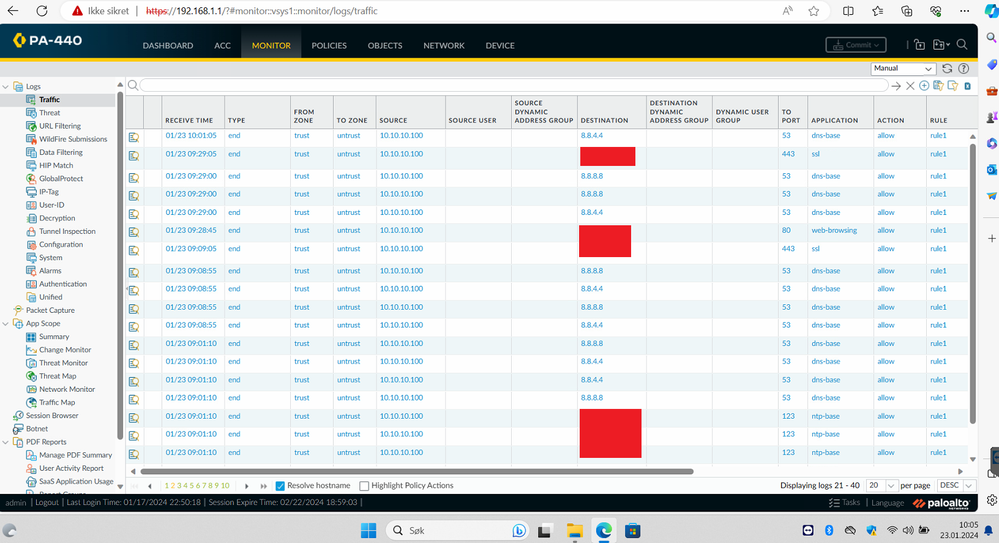Open the Manual refresh interval dropdown
The width and height of the screenshot is (999, 543).
point(903,69)
